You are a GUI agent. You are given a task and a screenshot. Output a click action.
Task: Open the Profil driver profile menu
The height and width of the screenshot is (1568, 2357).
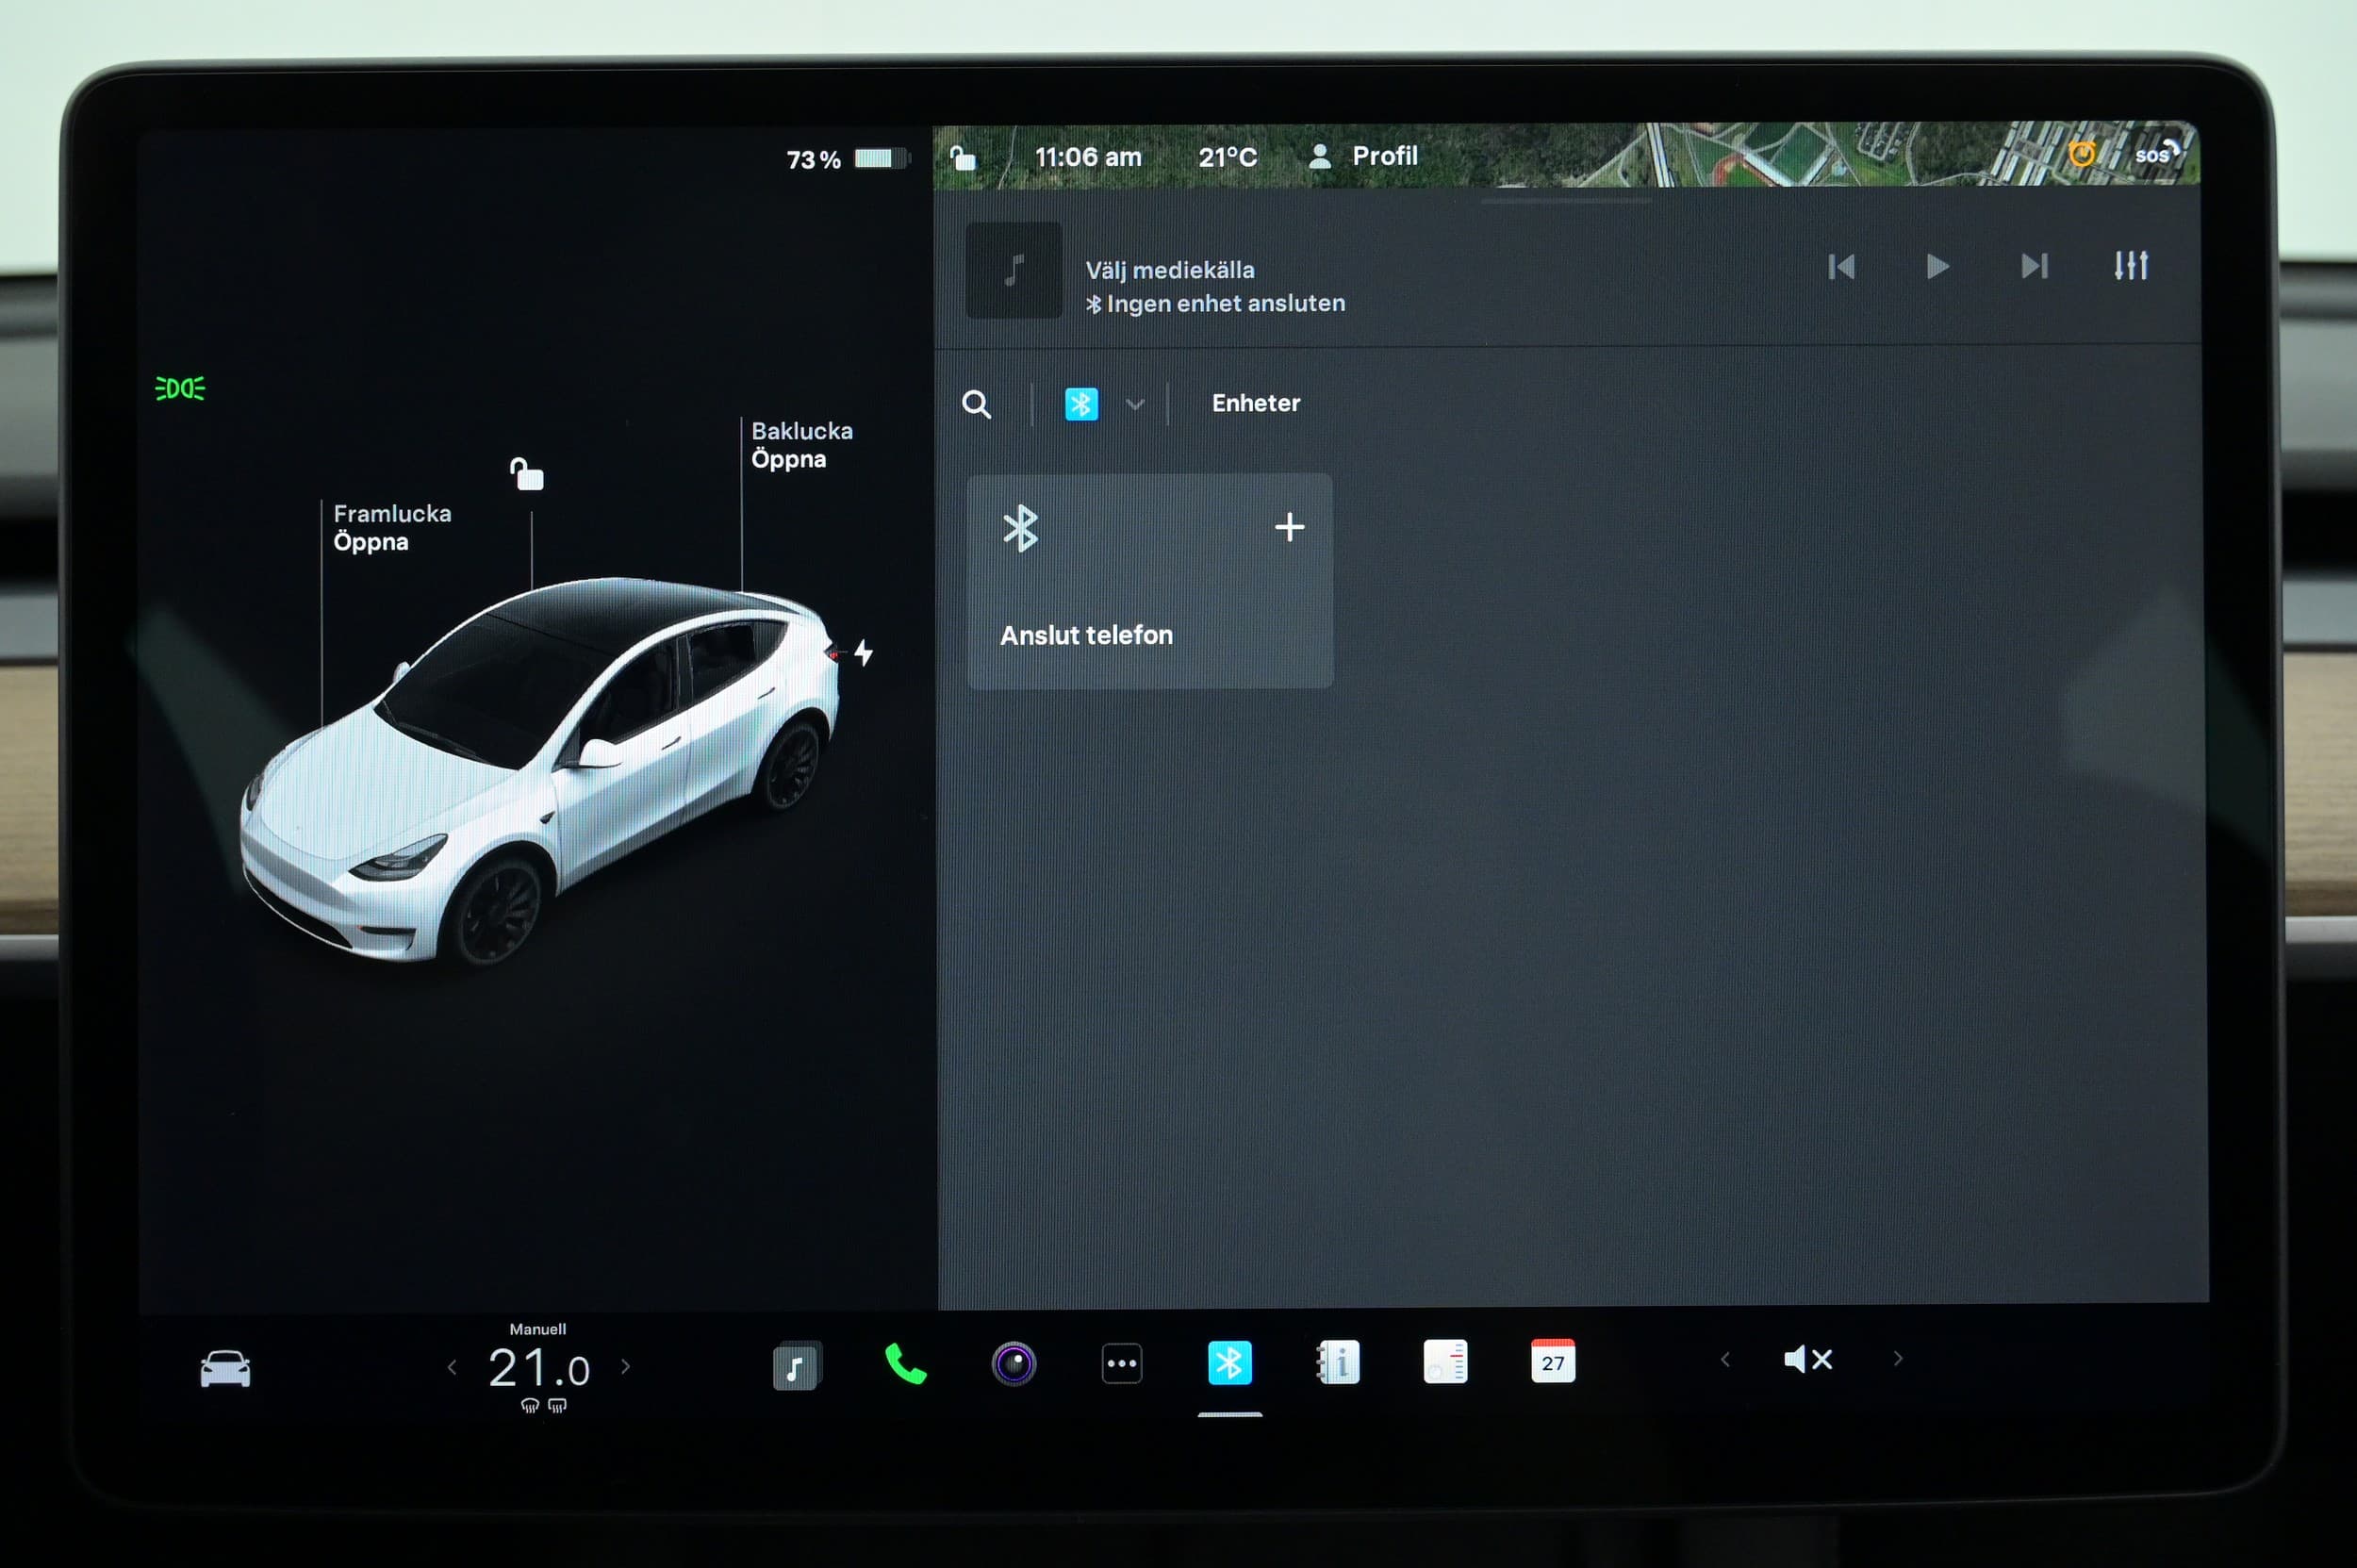coord(1363,156)
